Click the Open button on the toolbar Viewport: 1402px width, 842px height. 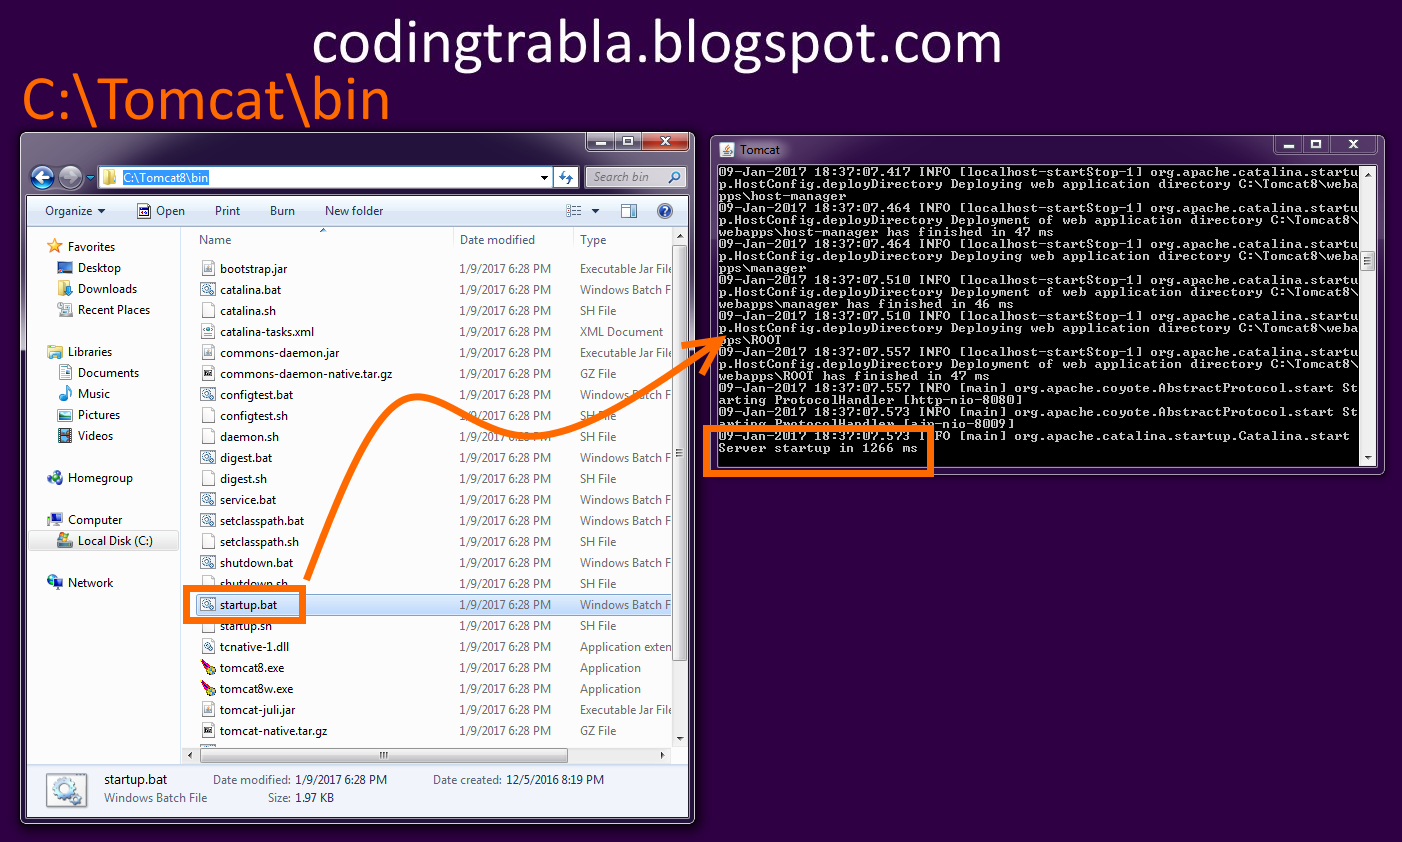170,211
